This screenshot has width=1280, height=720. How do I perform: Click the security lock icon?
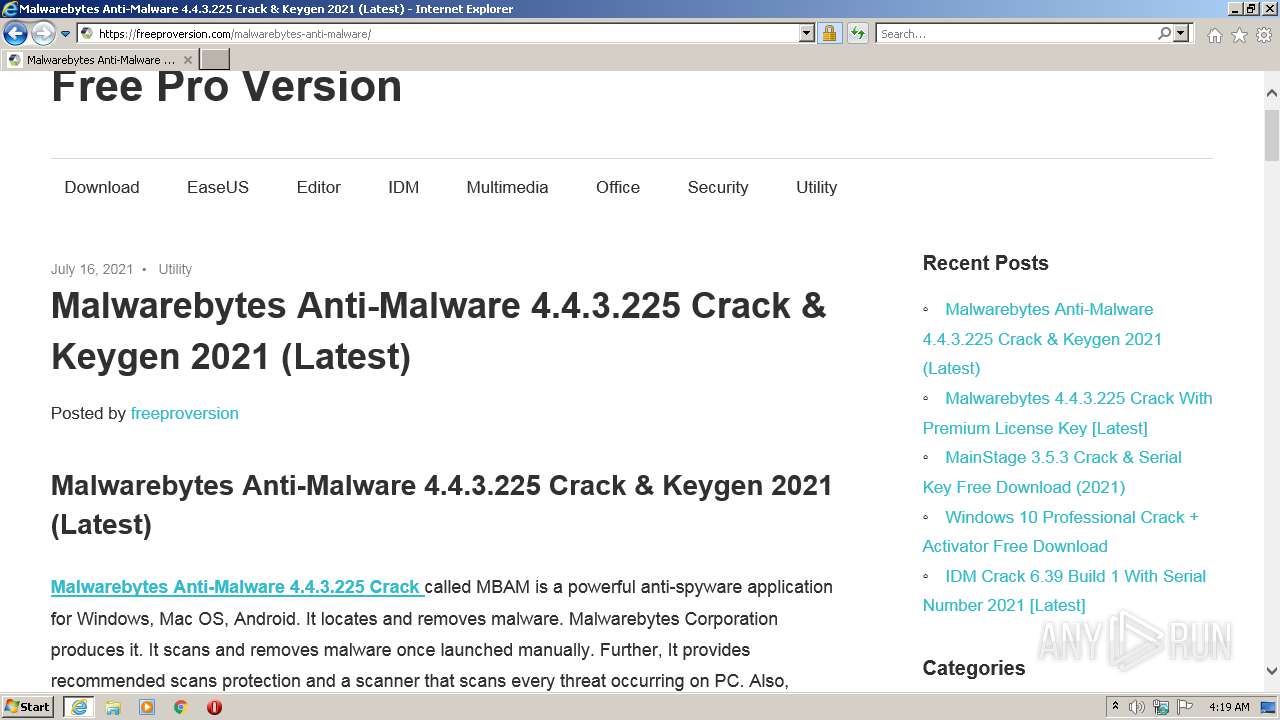click(829, 34)
